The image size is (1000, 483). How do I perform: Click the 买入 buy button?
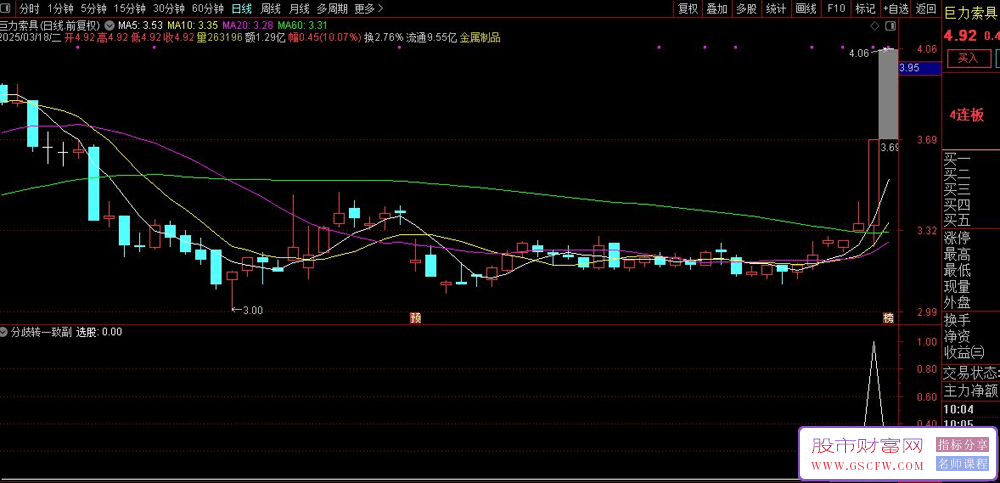967,58
